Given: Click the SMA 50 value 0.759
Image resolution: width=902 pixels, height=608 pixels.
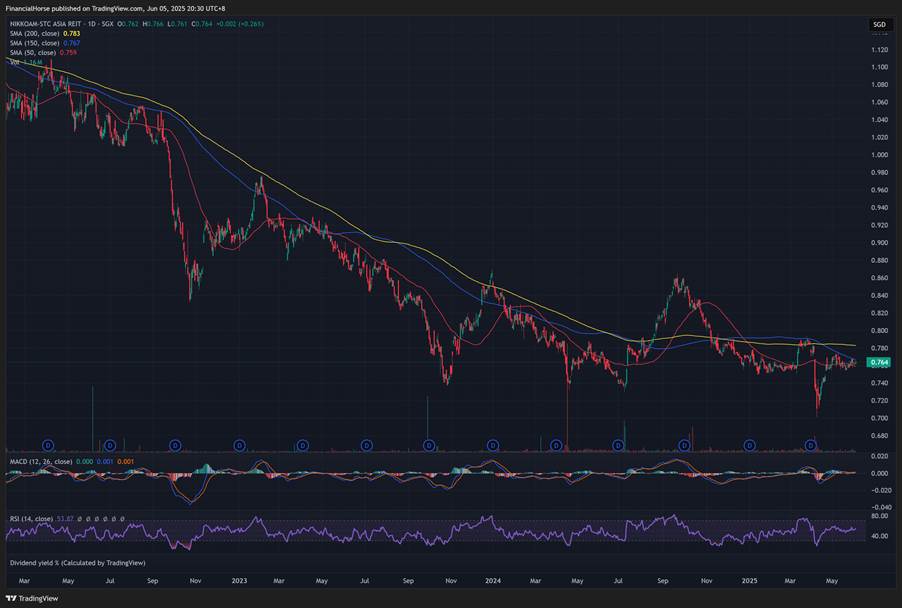Looking at the screenshot, I should pos(68,52).
